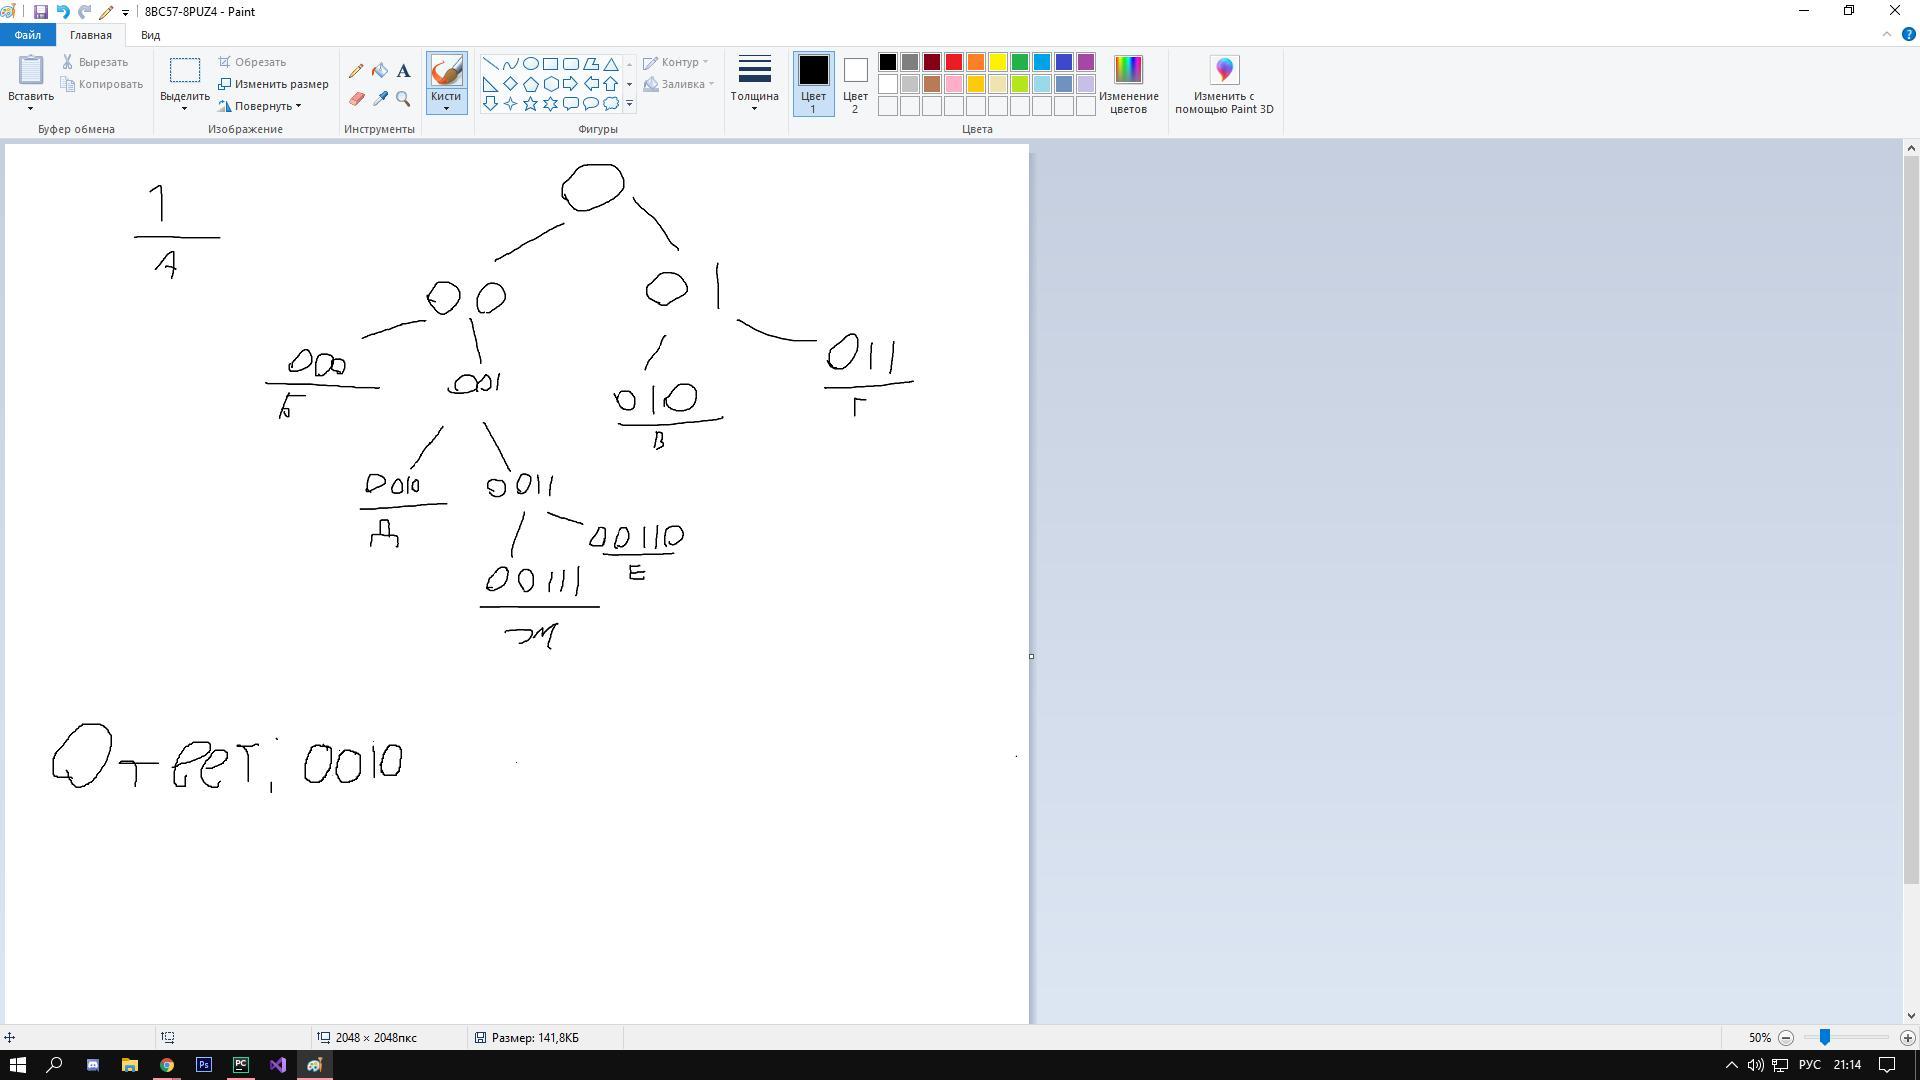Click the Save icon in the title bar
The height and width of the screenshot is (1080, 1920).
(x=40, y=12)
